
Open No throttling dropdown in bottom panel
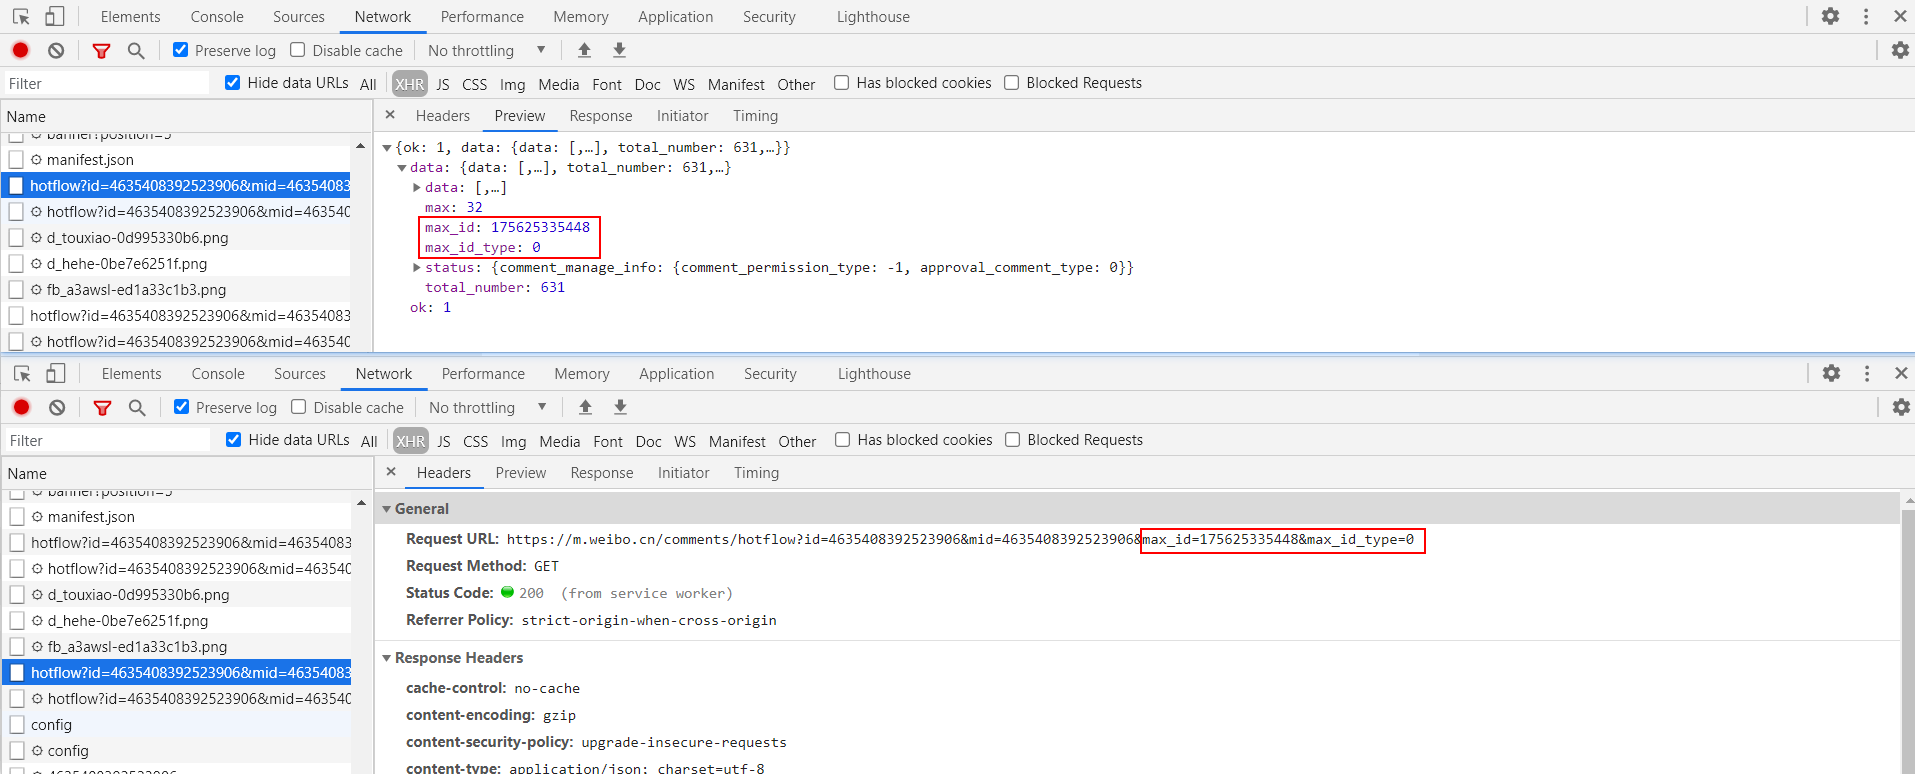click(x=488, y=407)
